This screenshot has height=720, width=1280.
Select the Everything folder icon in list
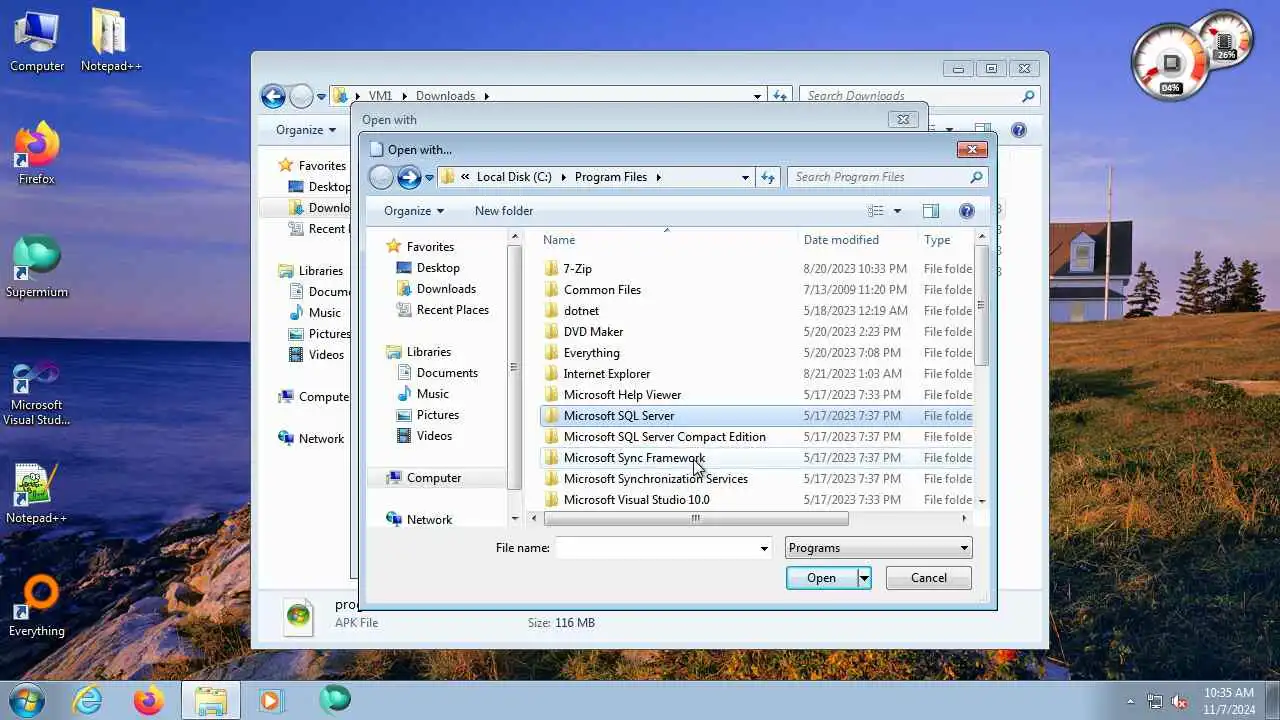(551, 353)
